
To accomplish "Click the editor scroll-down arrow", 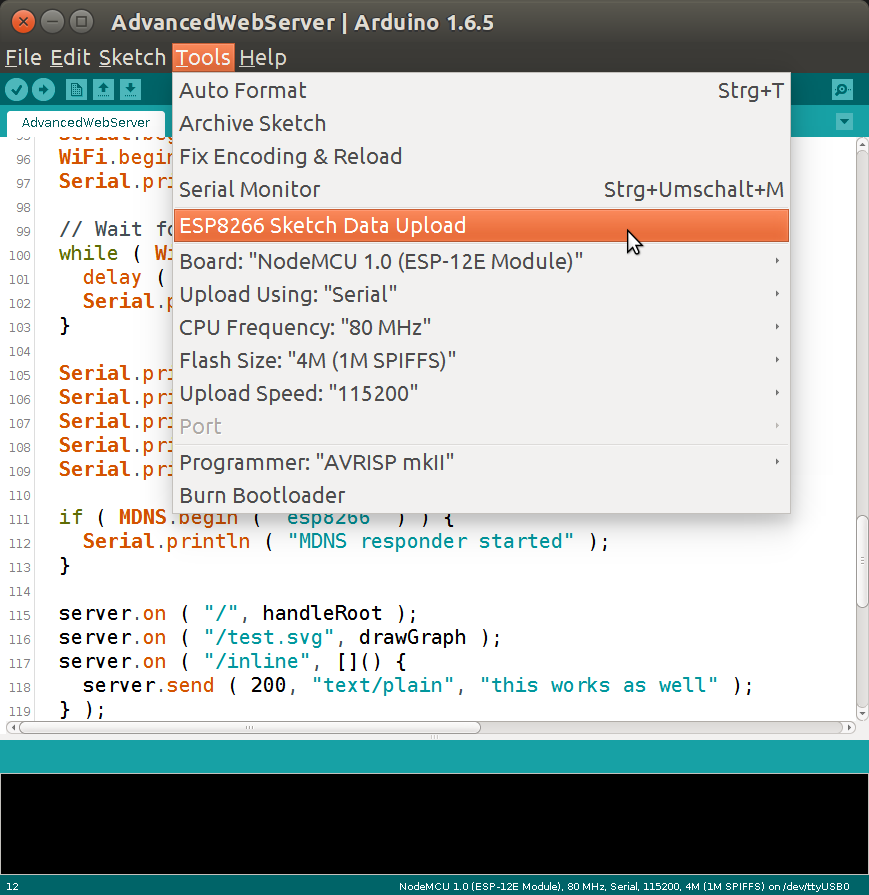I will (862, 713).
